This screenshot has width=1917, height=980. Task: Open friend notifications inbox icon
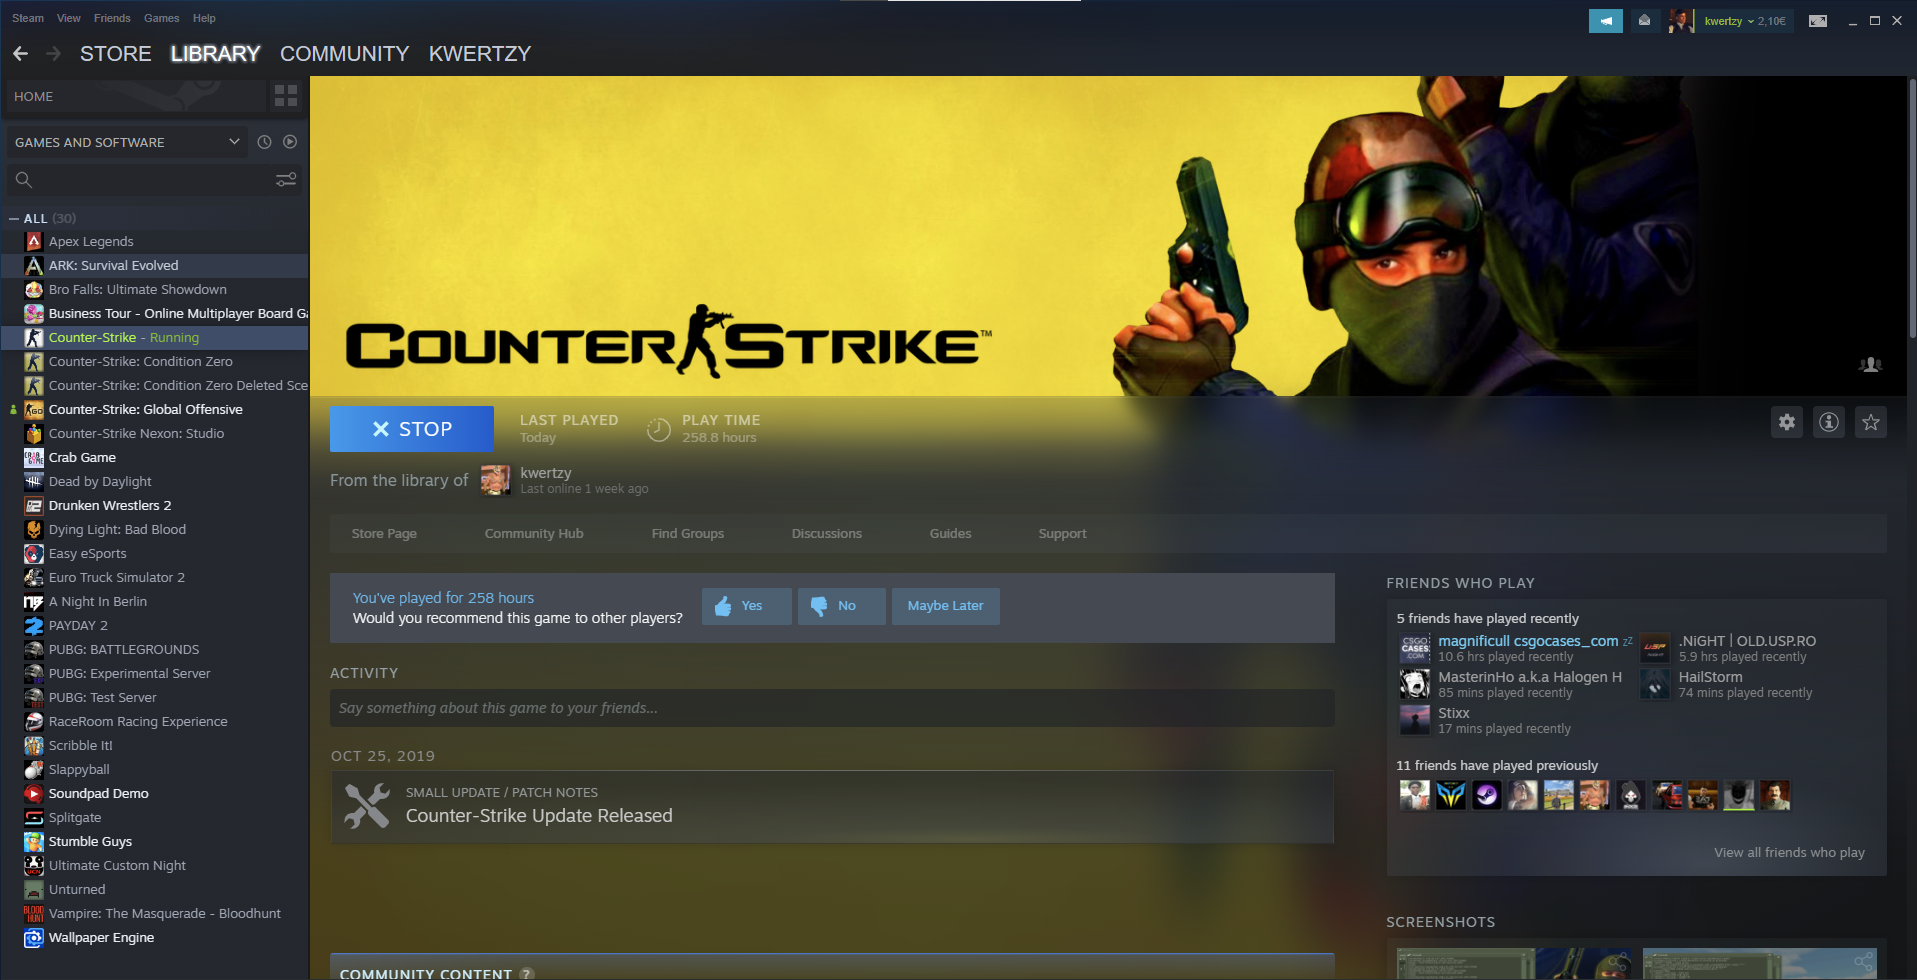click(1644, 21)
